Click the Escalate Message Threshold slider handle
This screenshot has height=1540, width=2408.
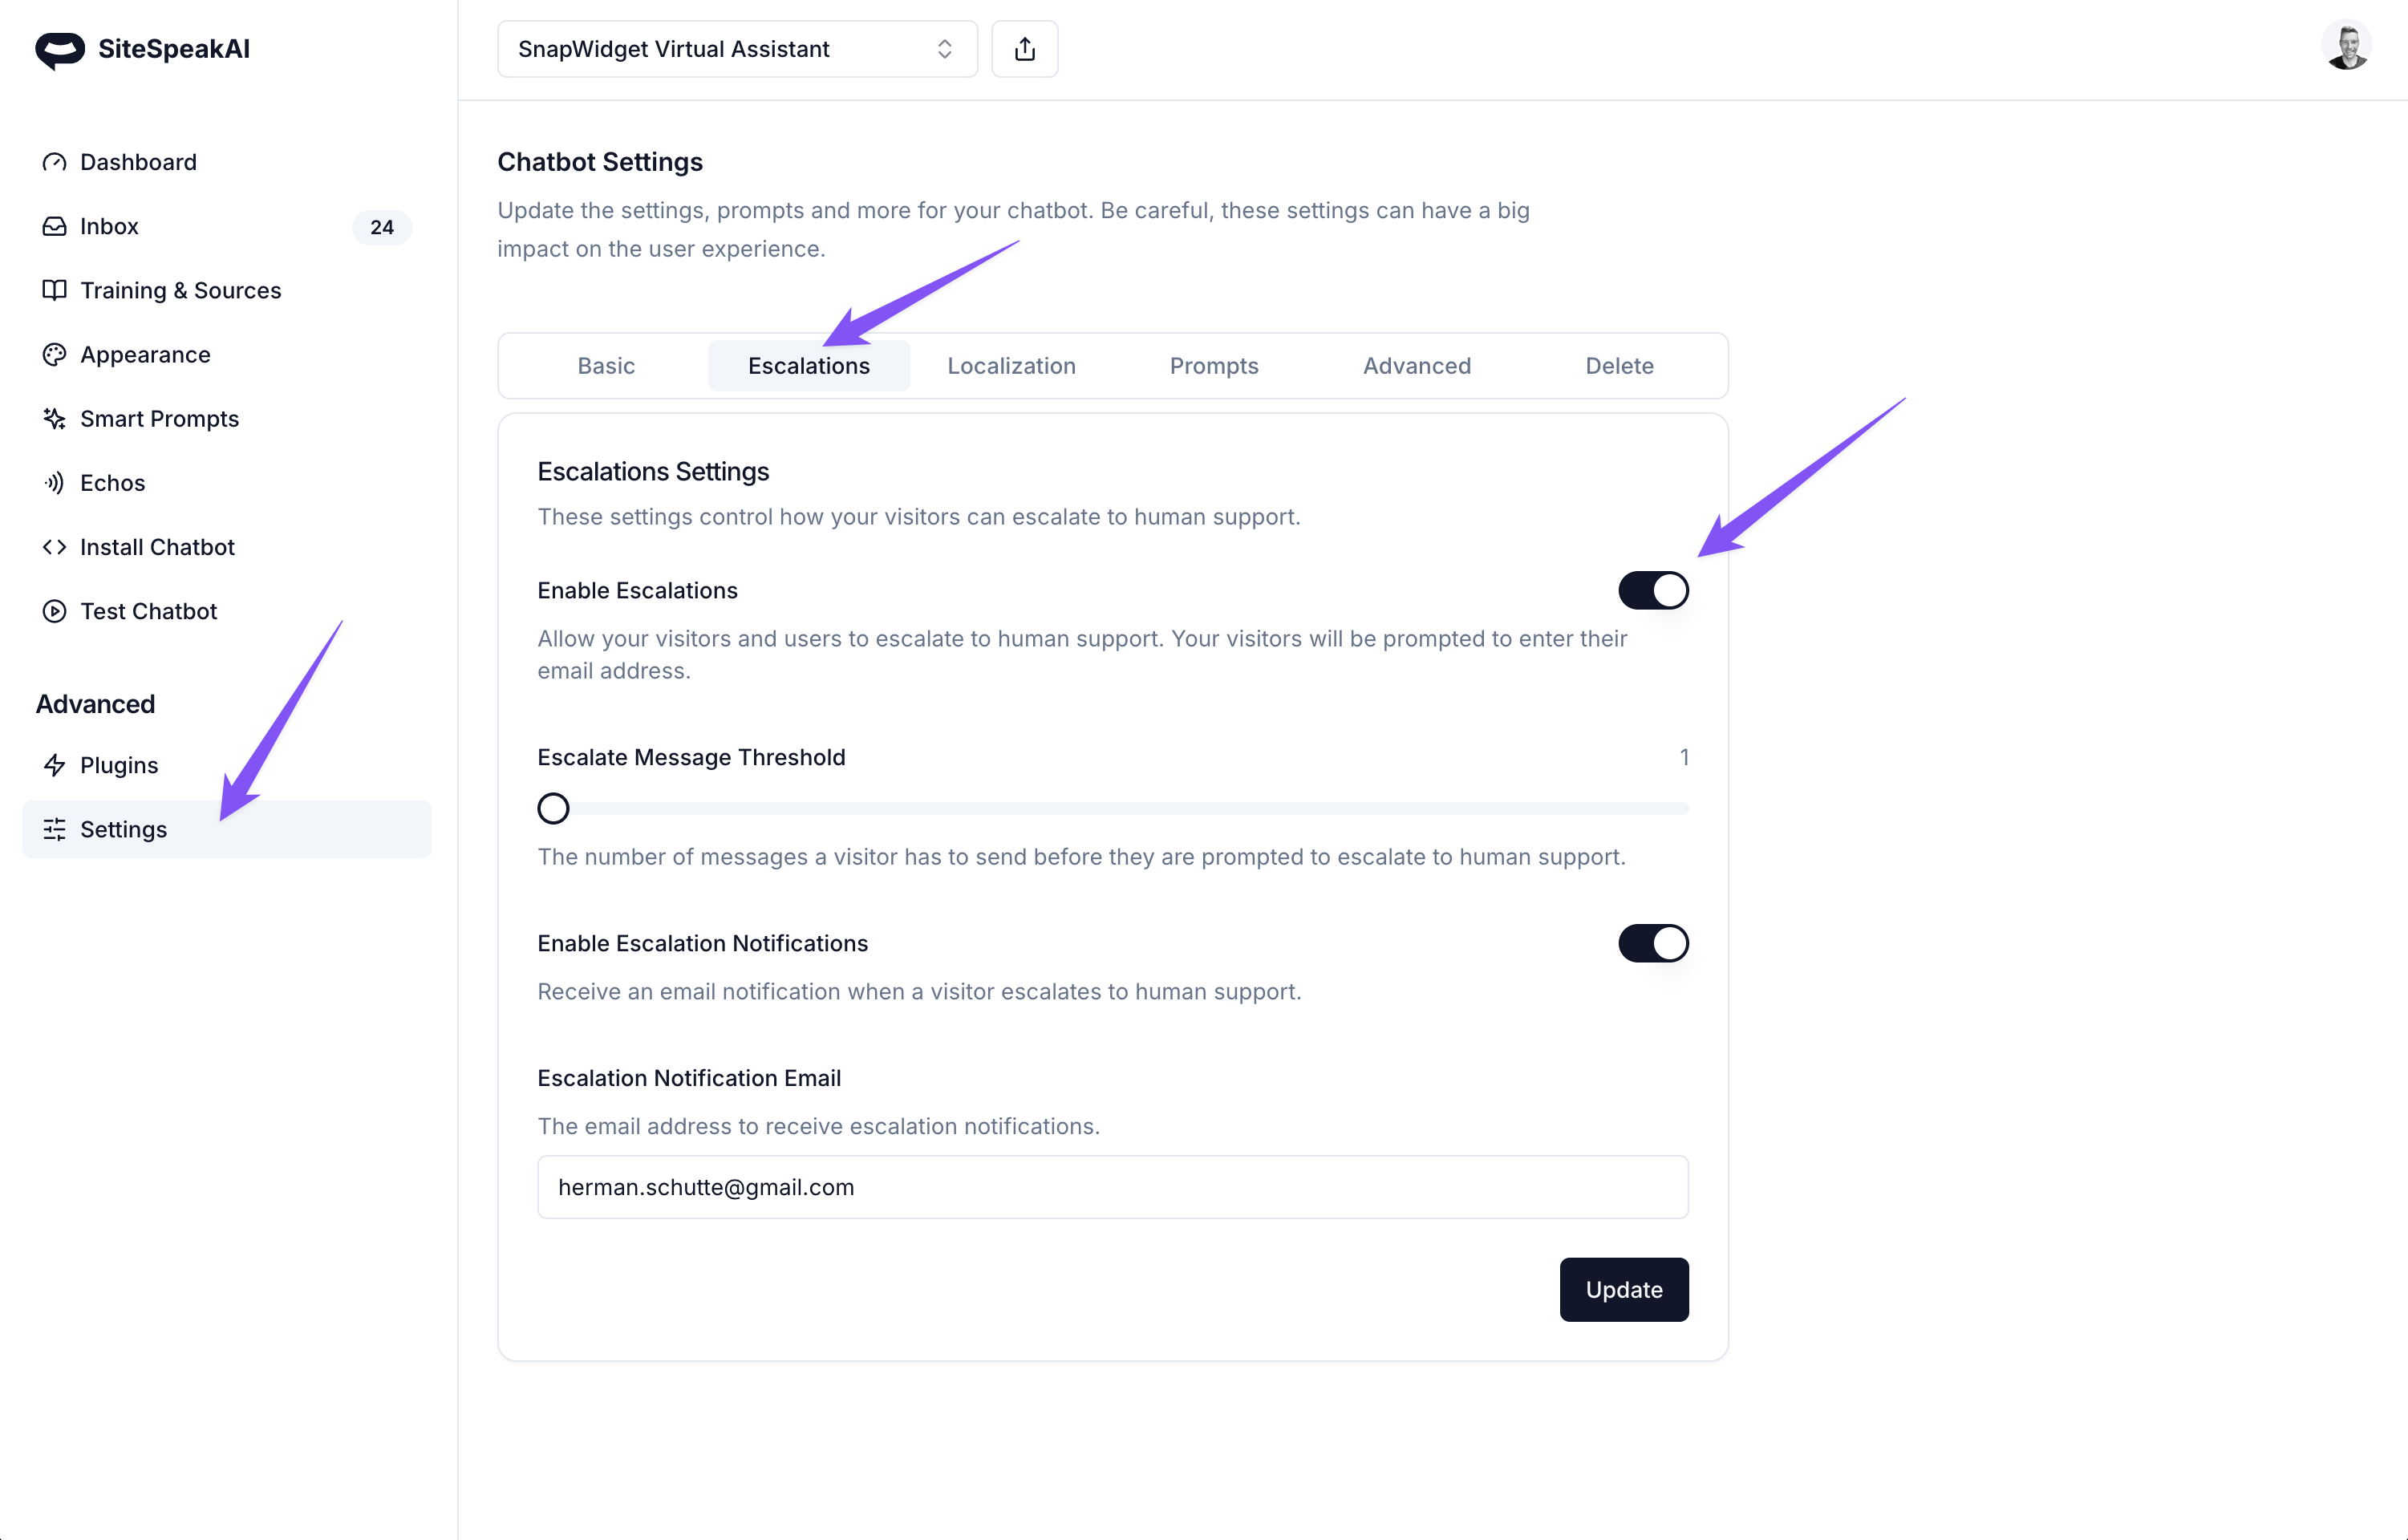pos(553,808)
